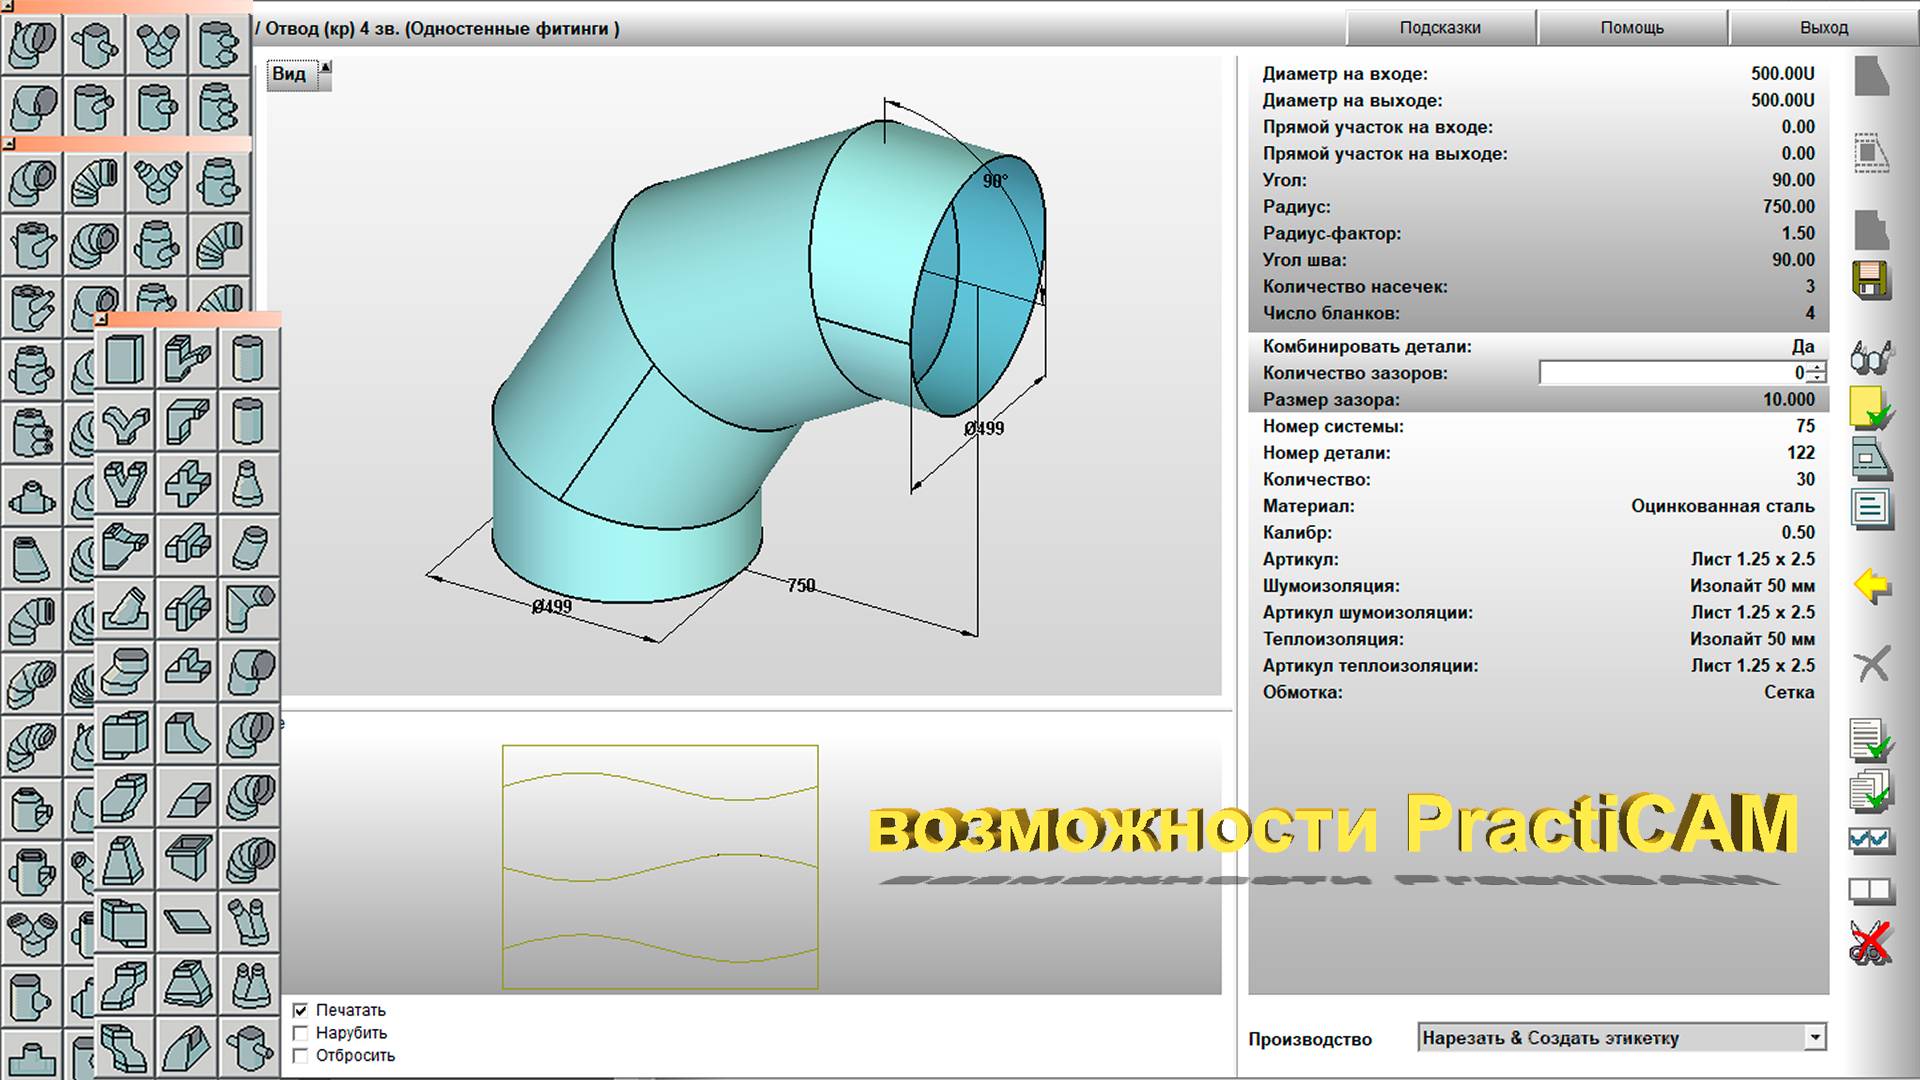The image size is (1920, 1080).
Task: Click the flat pattern layout icon above list icon
Action: (1871, 460)
